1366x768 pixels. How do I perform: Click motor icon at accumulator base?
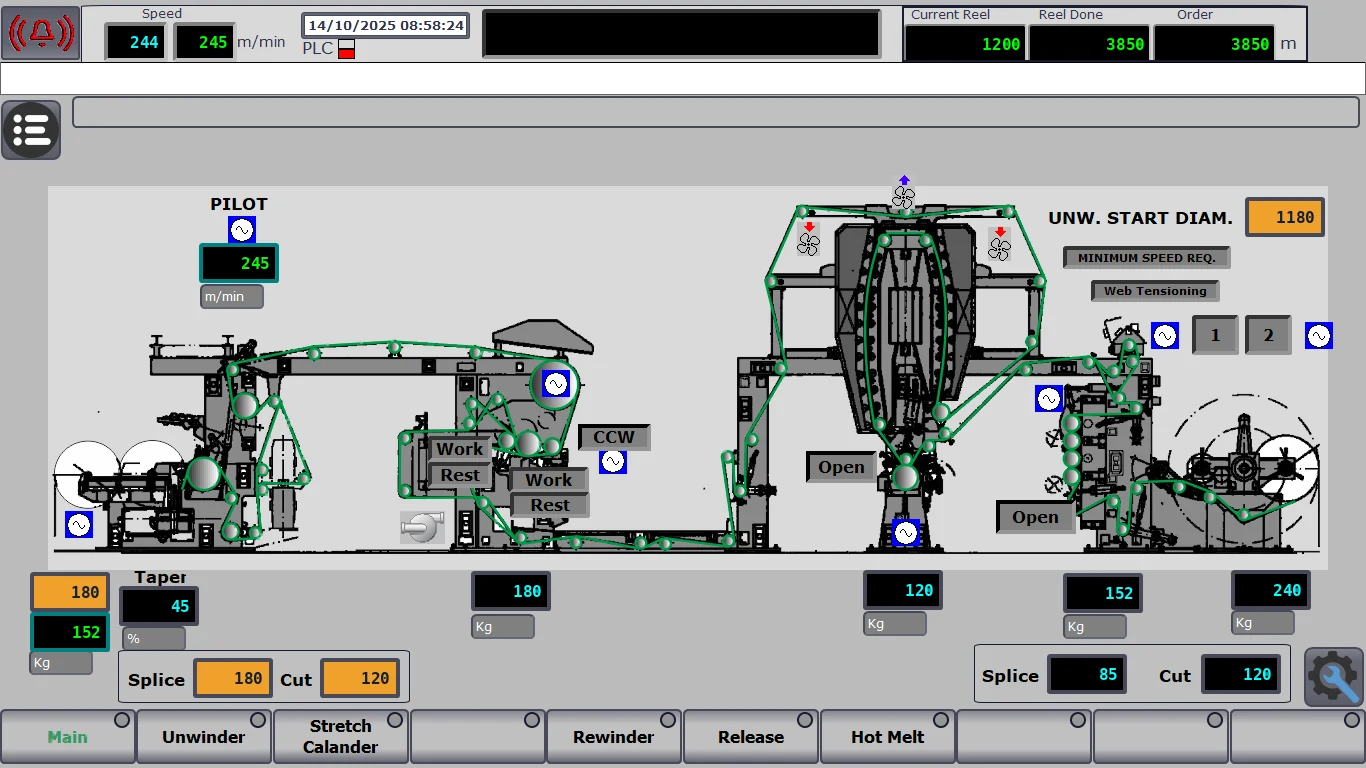pyautogui.click(x=905, y=533)
